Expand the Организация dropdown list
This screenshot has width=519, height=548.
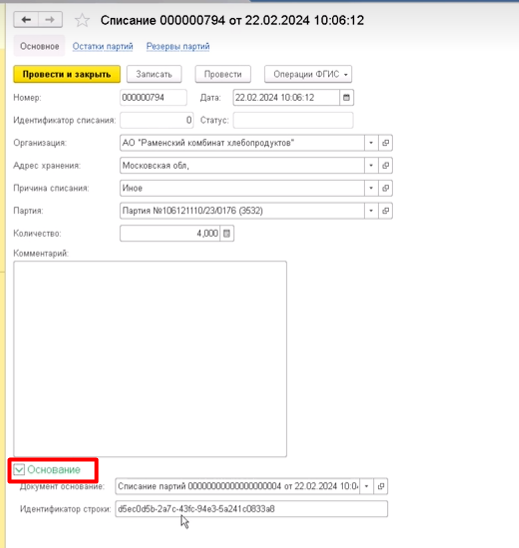point(371,143)
